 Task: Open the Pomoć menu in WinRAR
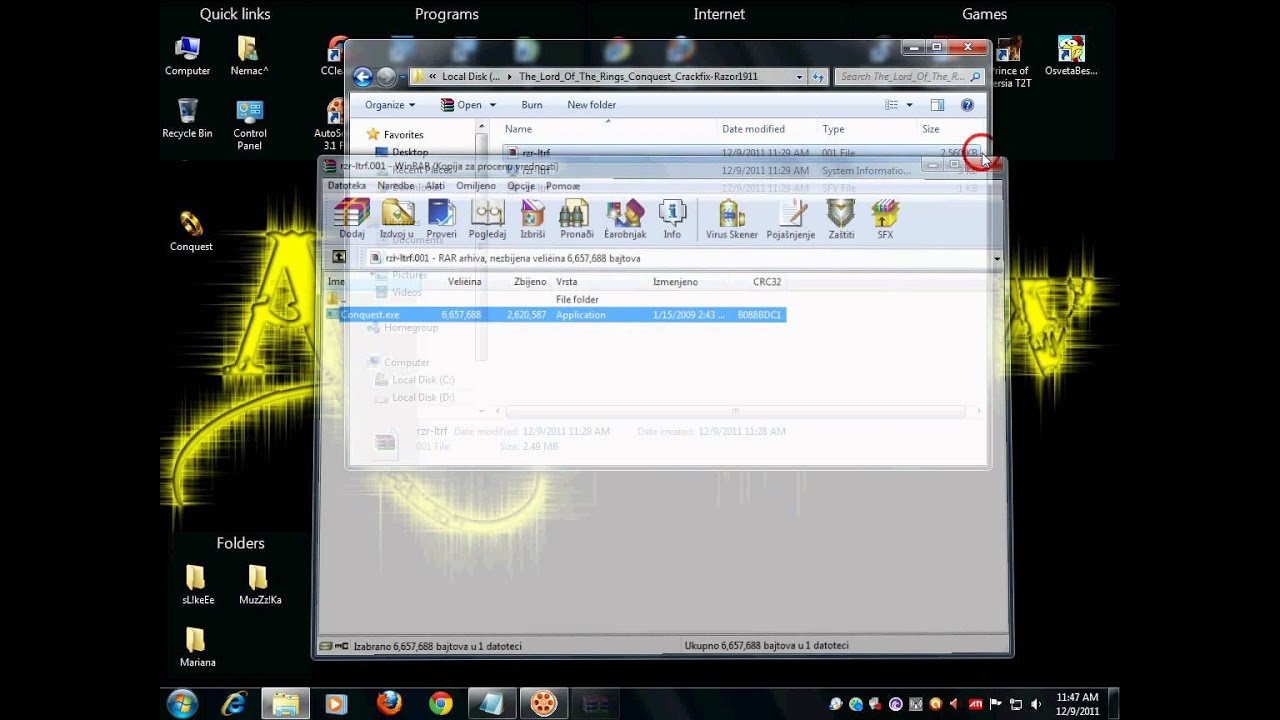point(563,186)
